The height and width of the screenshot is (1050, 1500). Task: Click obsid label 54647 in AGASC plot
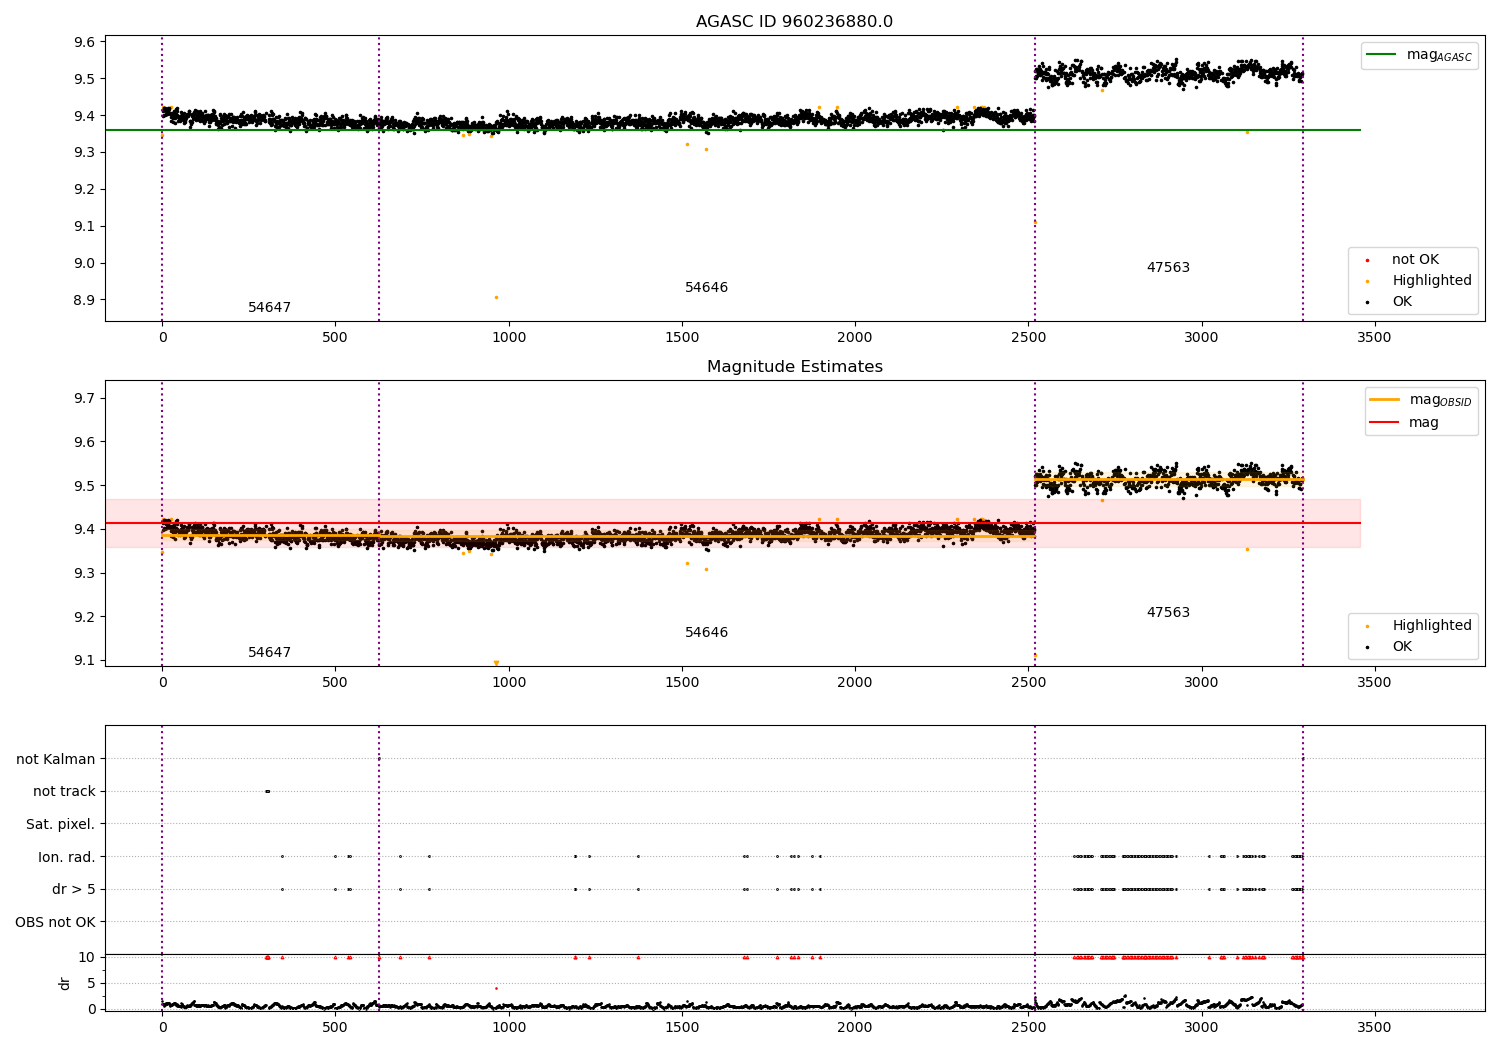pyautogui.click(x=269, y=308)
